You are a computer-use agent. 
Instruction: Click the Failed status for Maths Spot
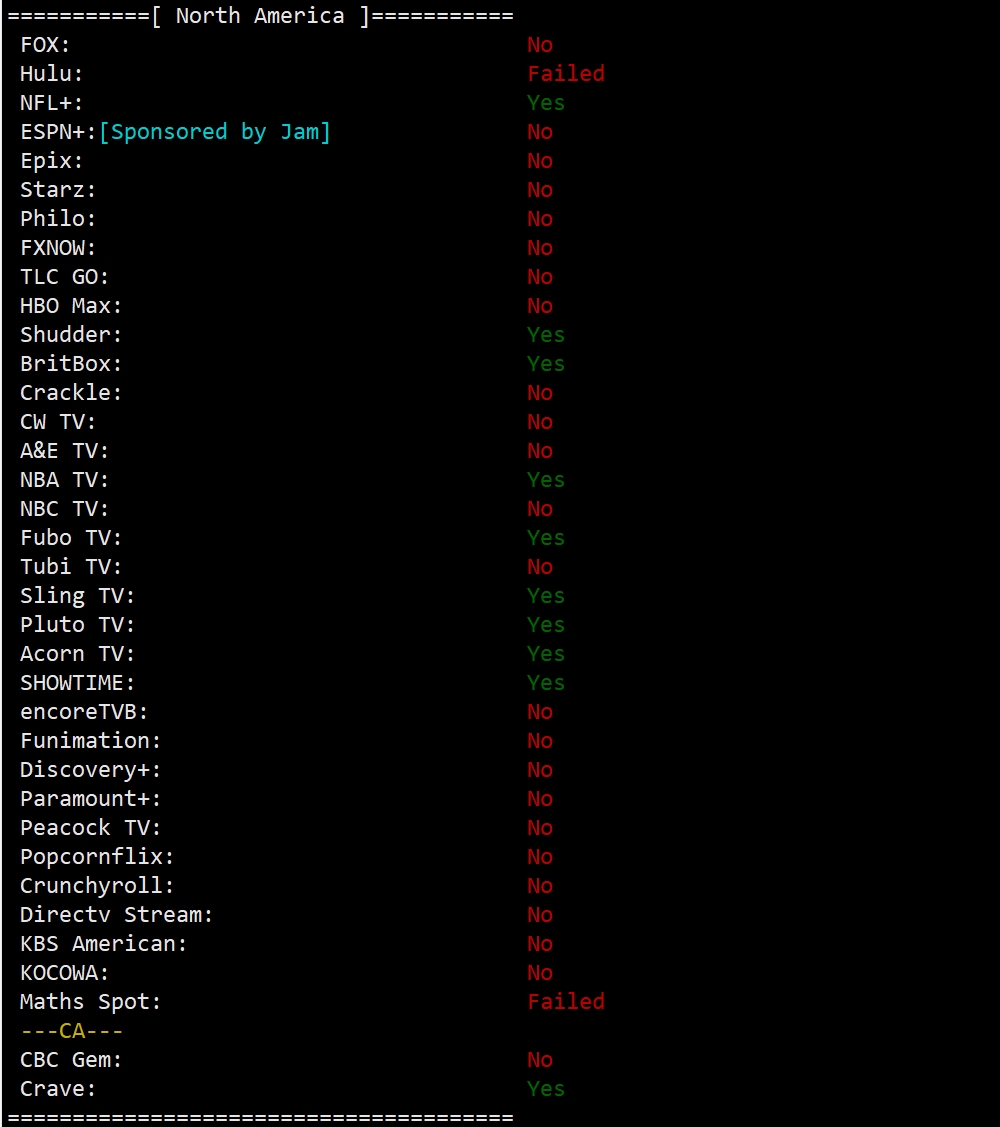click(566, 1002)
